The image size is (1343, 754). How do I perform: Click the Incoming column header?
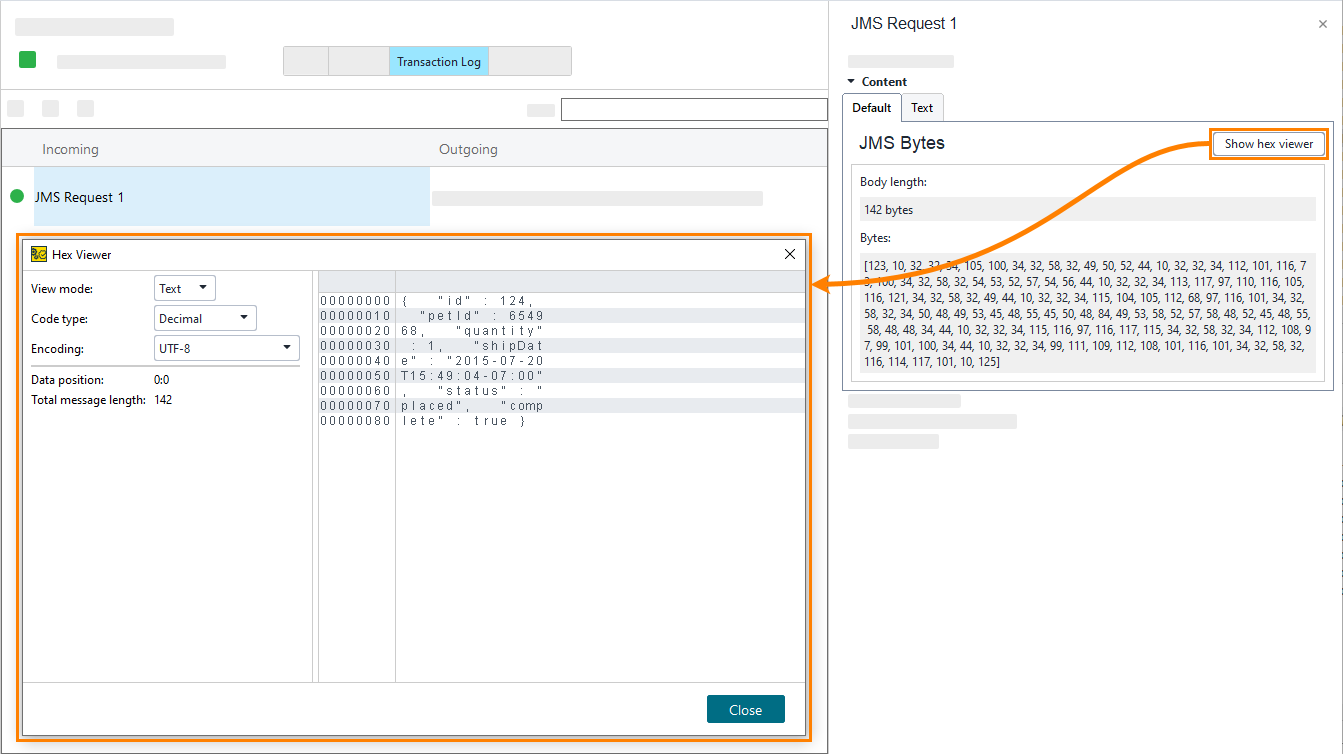pos(70,150)
